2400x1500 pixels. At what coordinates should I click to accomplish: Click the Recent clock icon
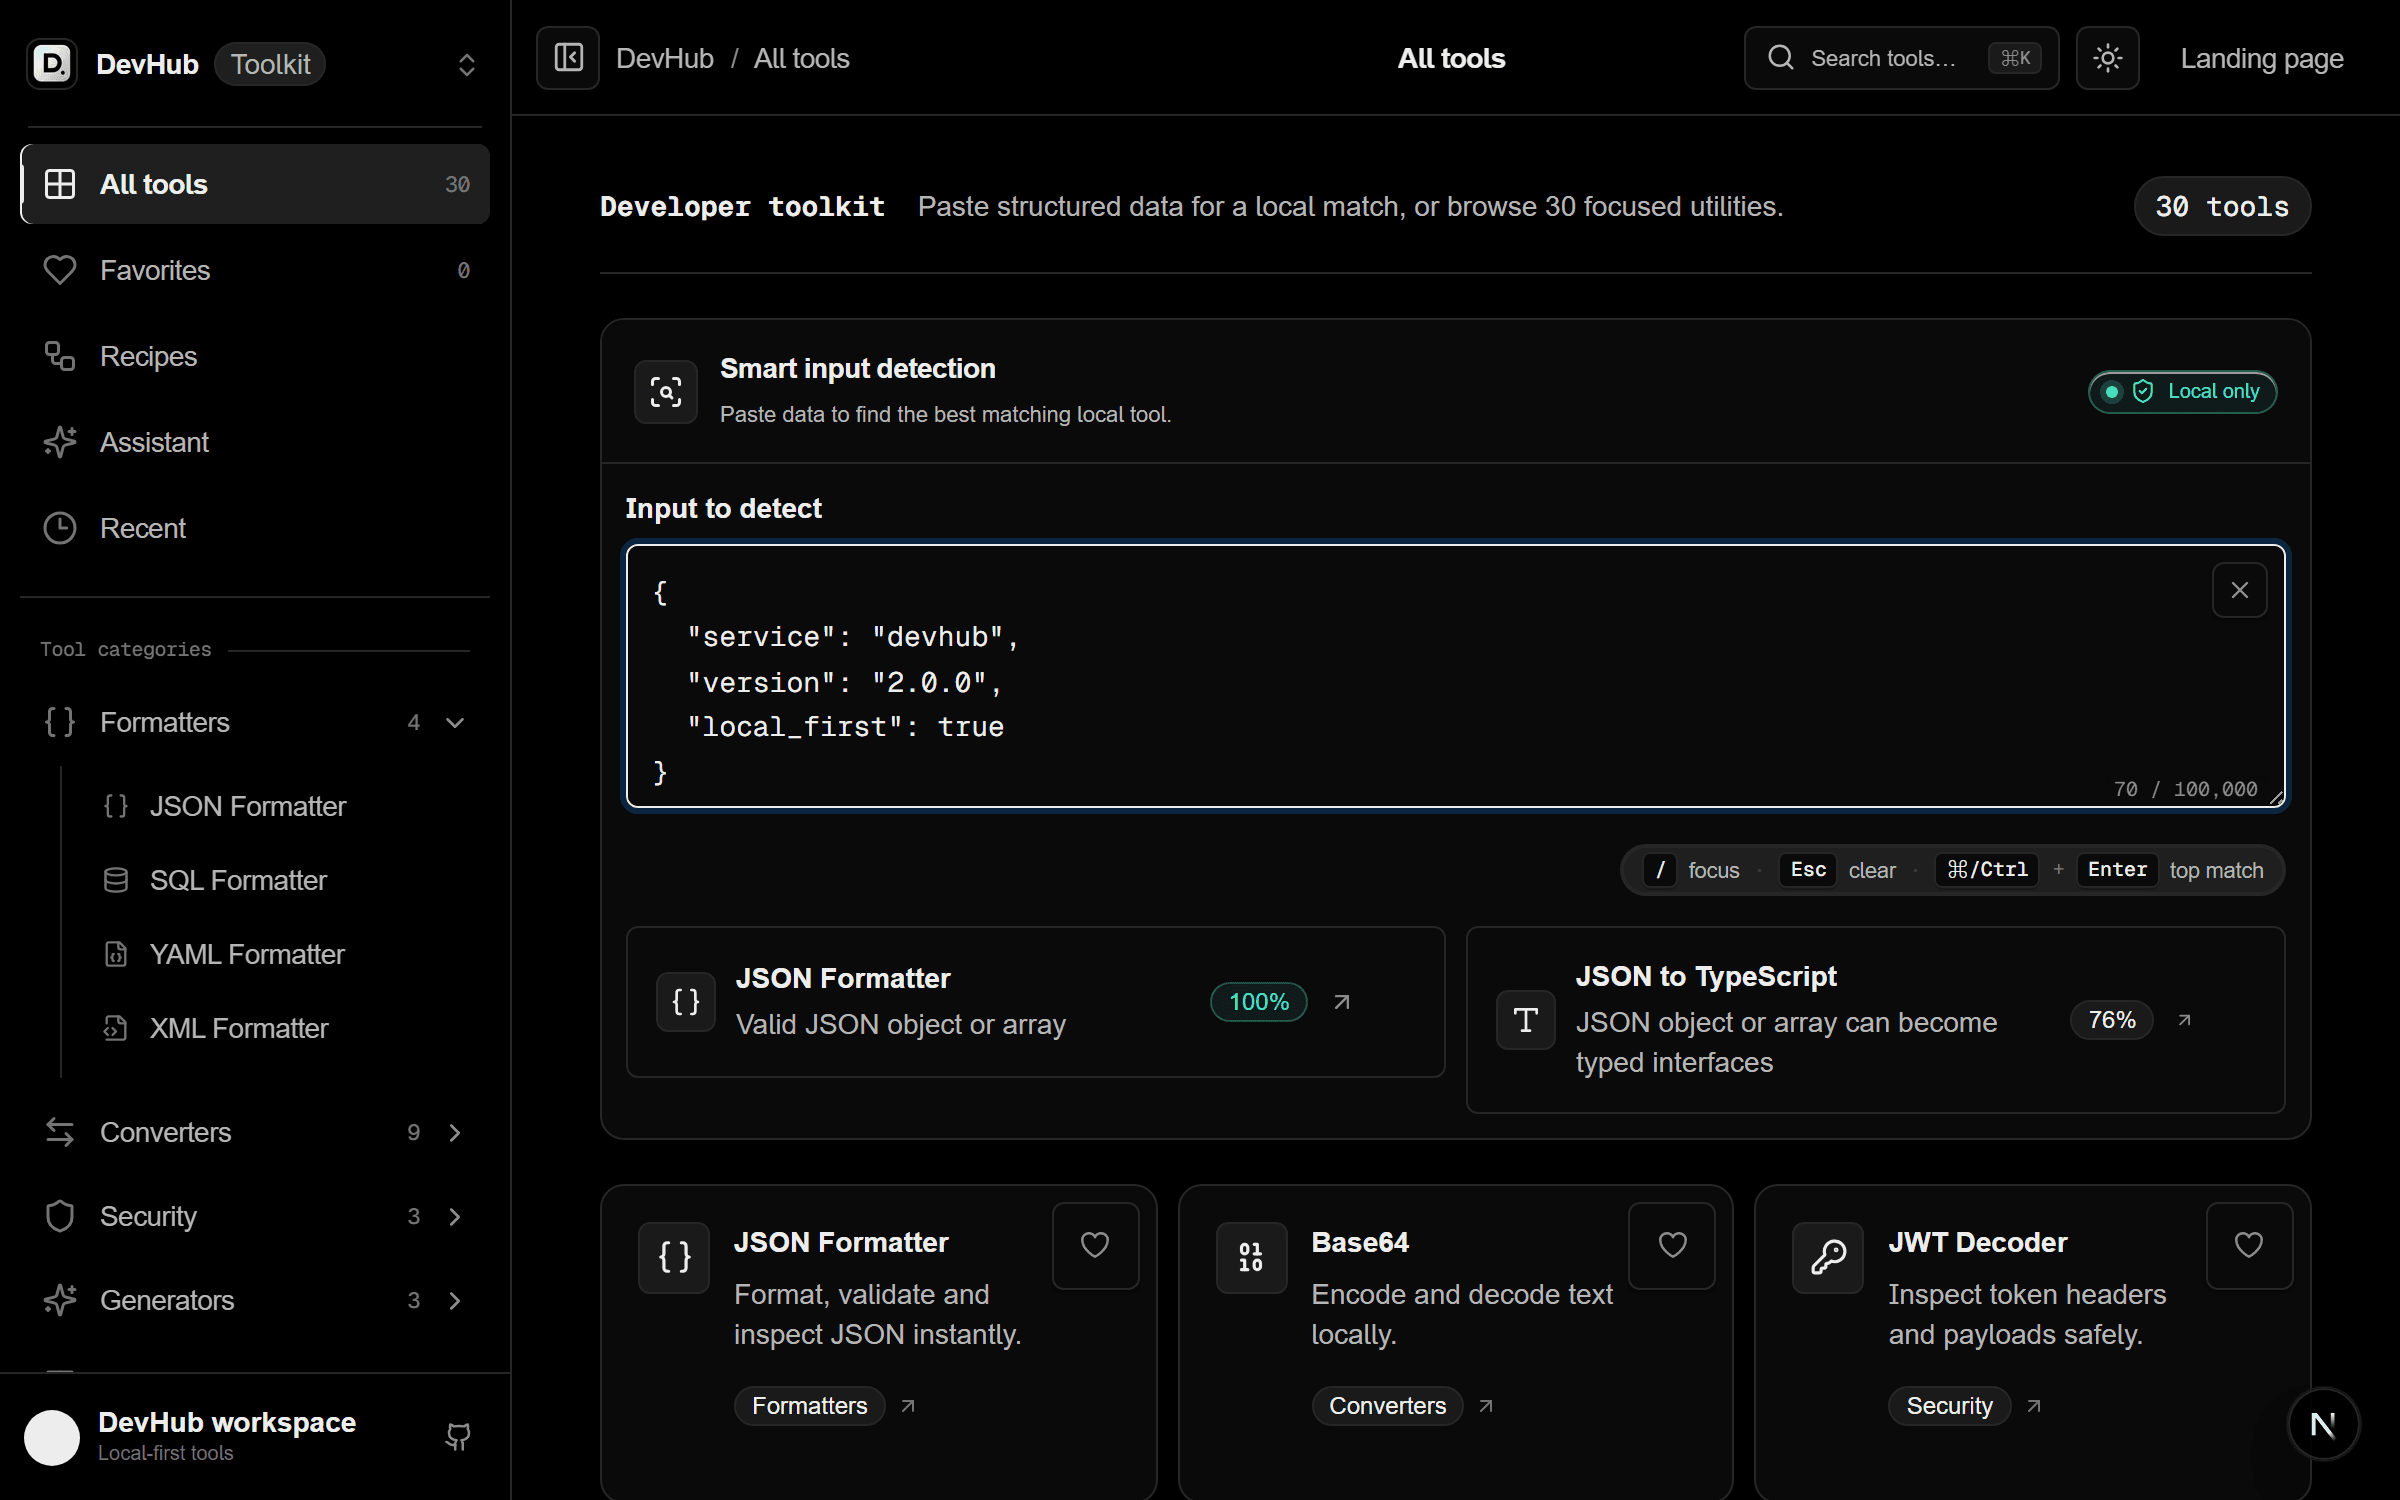pos(60,528)
